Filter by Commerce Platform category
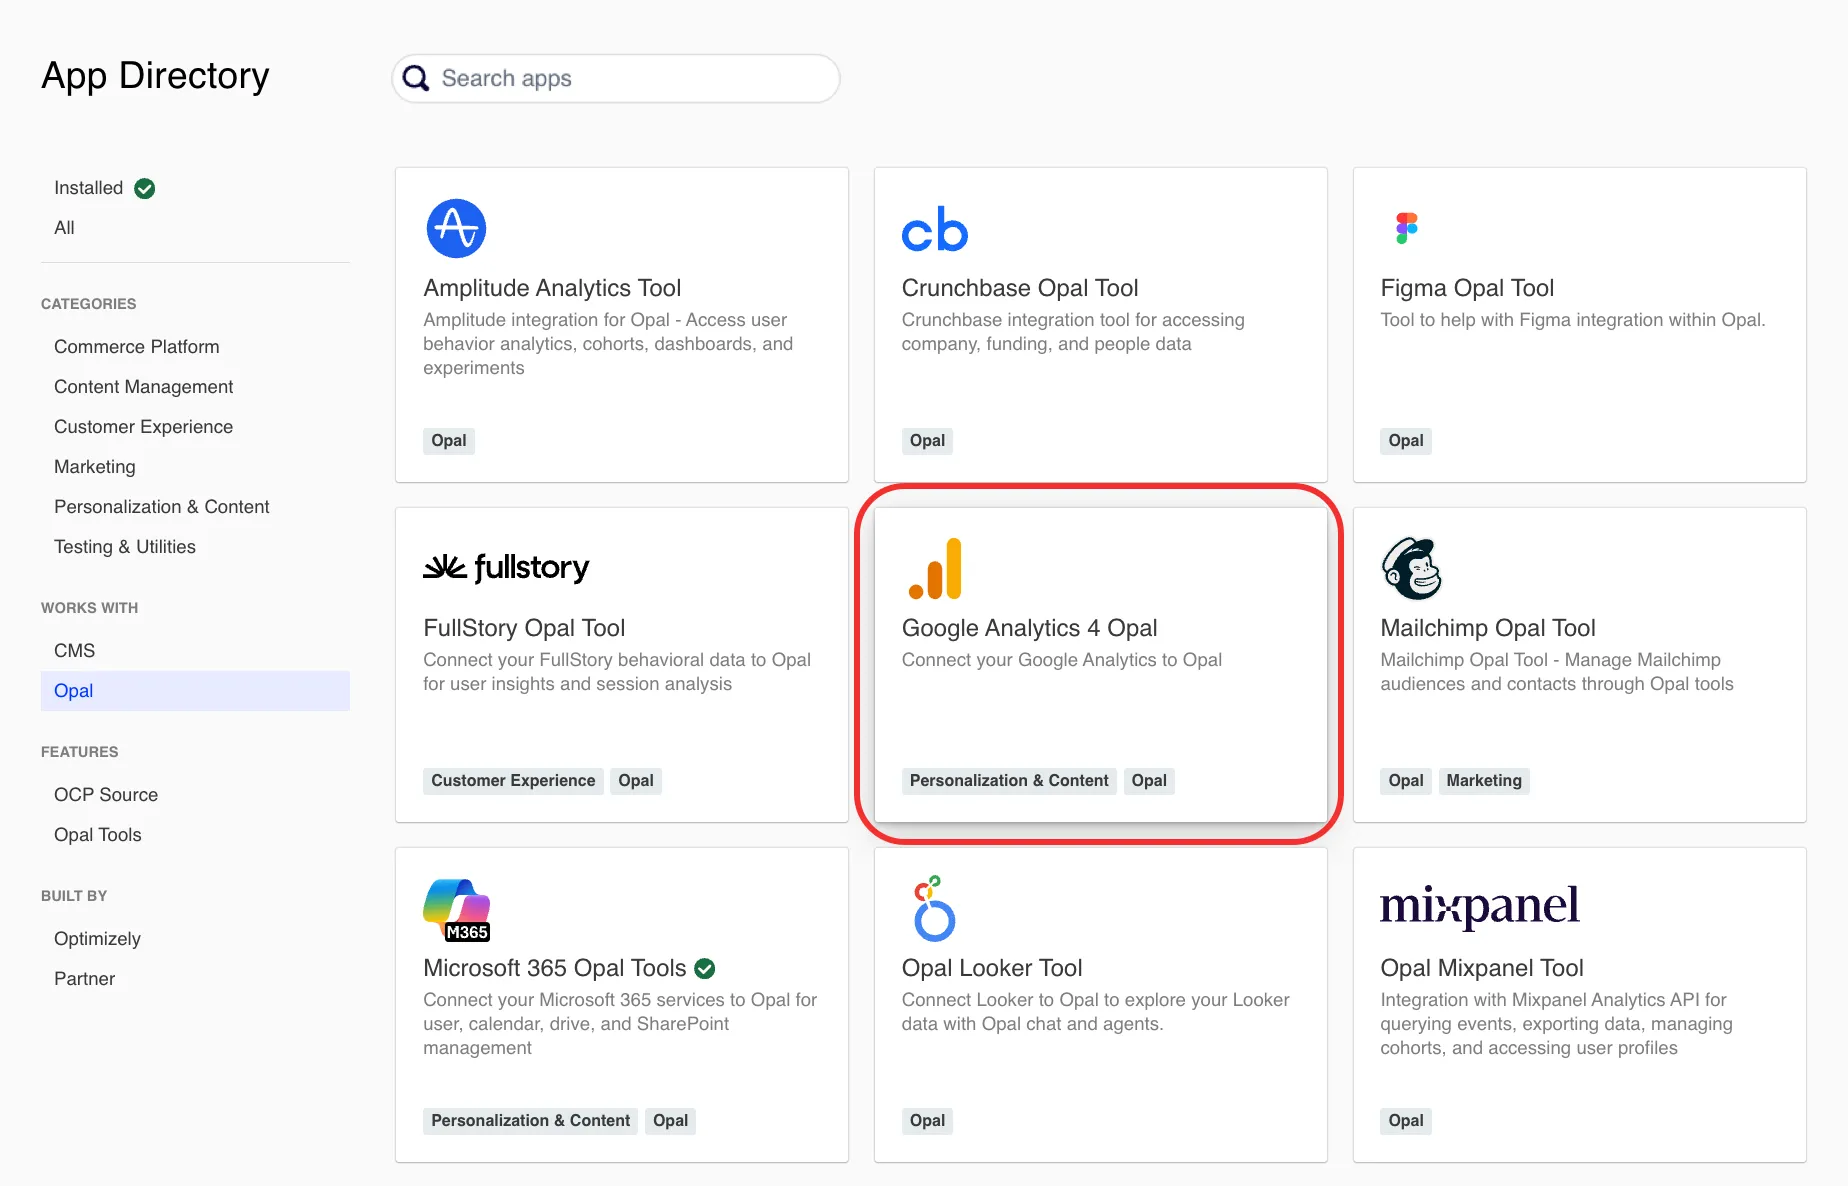This screenshot has width=1848, height=1186. click(x=137, y=347)
